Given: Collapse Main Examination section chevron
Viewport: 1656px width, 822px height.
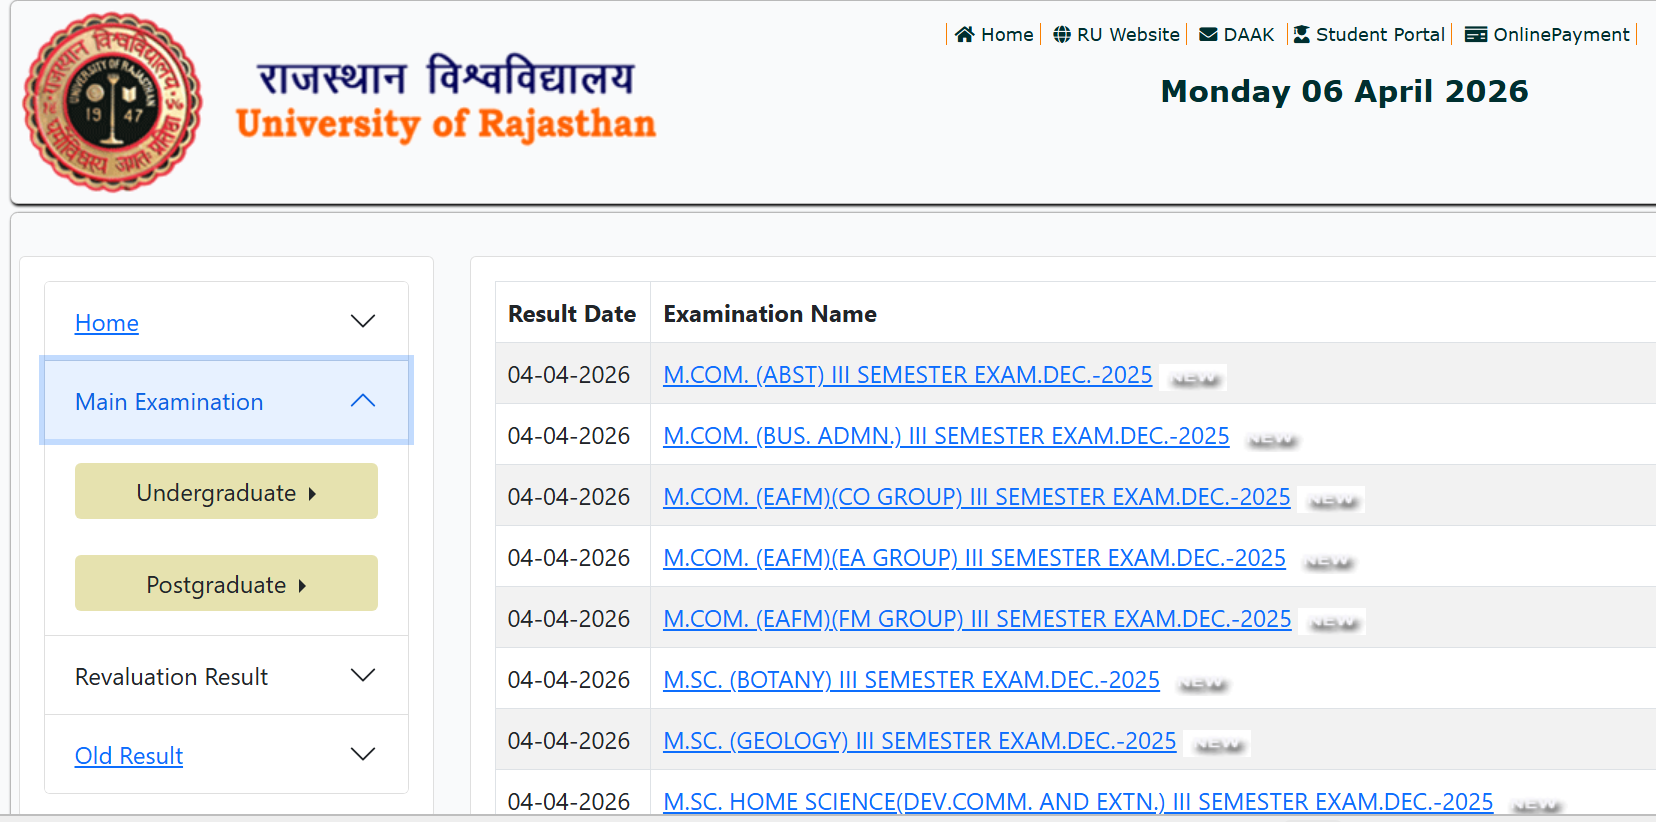Looking at the screenshot, I should click(363, 400).
